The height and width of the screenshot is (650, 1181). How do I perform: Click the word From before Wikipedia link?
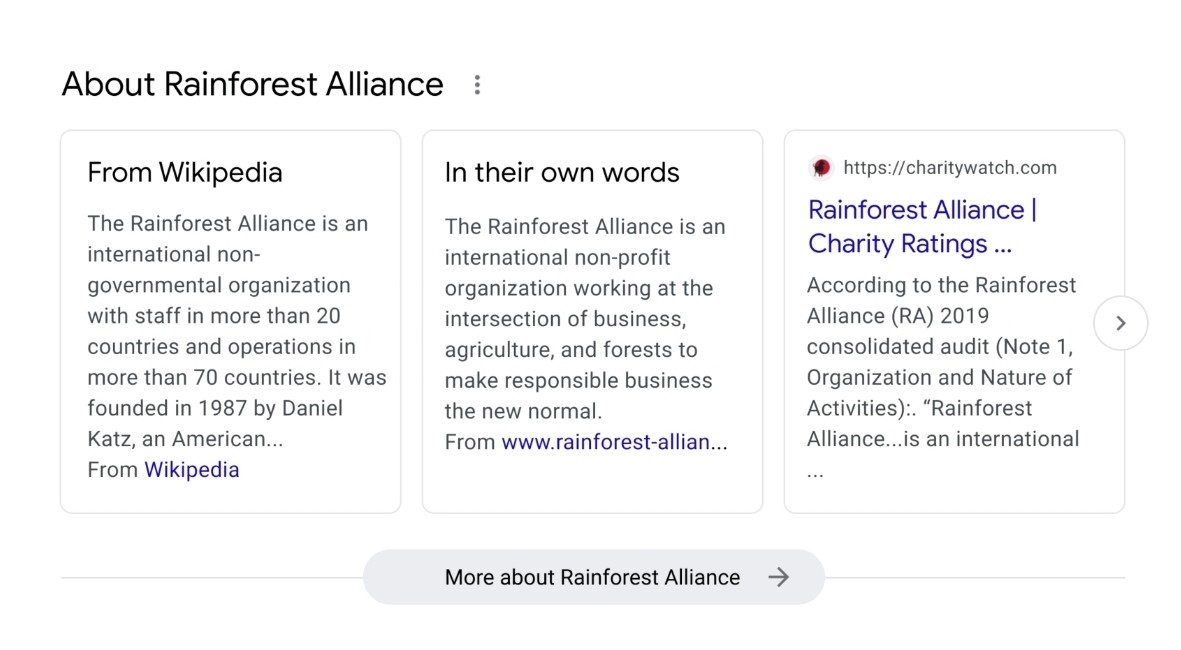pyautogui.click(x=112, y=470)
